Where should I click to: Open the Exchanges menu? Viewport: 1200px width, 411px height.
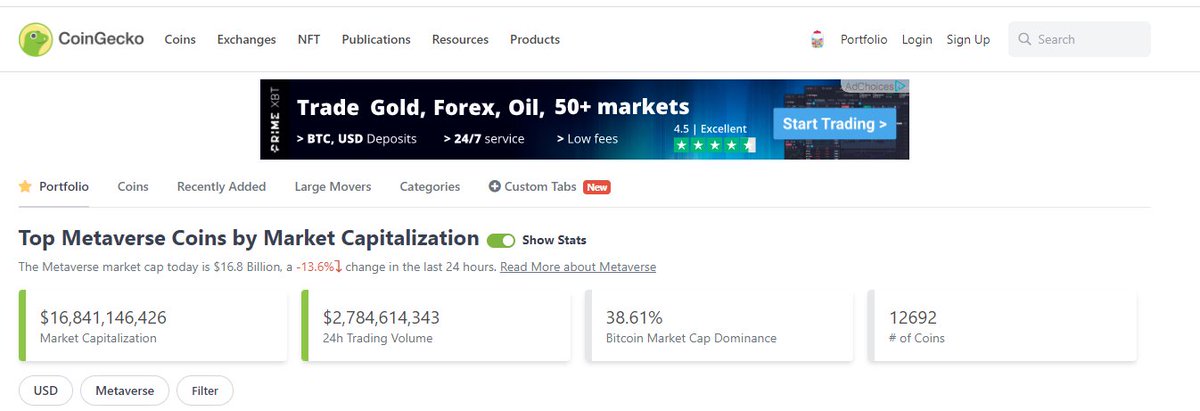[246, 40]
